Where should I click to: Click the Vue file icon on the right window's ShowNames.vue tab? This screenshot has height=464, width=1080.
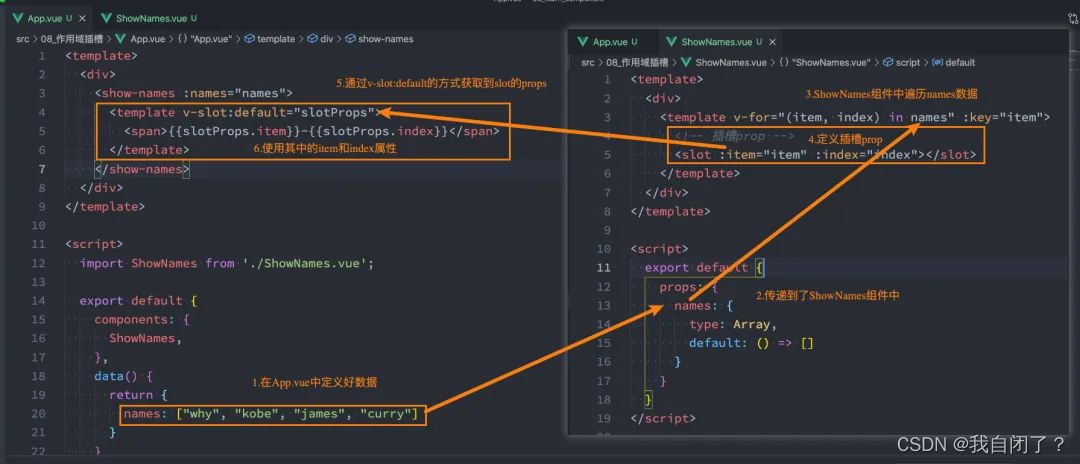[x=671, y=42]
